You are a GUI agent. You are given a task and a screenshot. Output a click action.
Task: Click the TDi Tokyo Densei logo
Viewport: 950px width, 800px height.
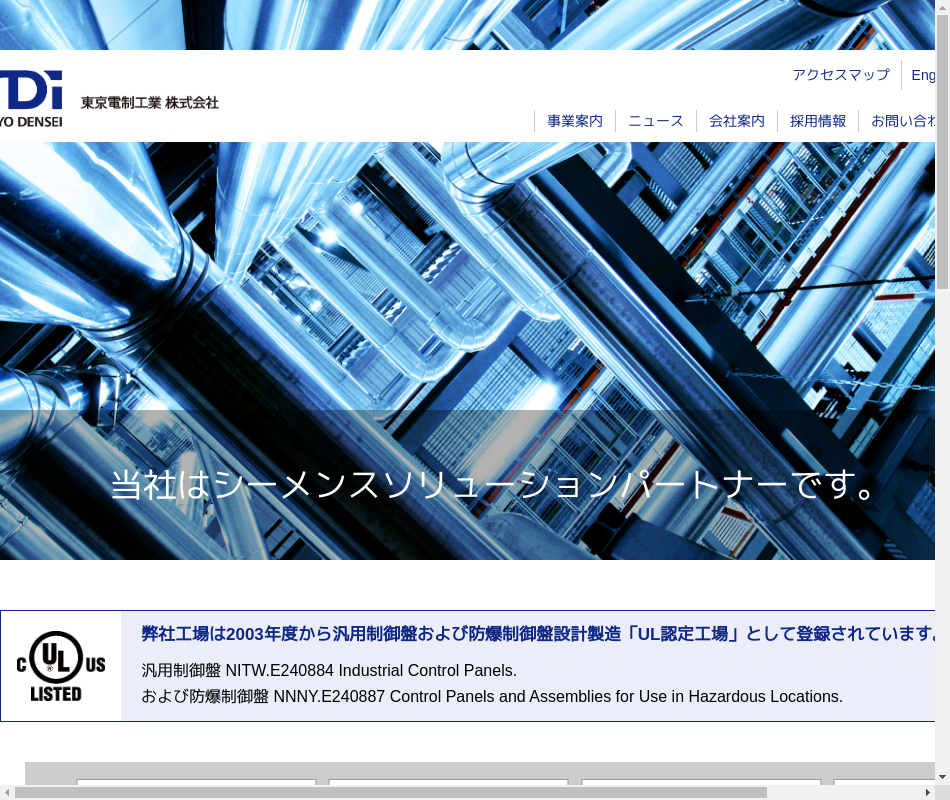click(30, 98)
